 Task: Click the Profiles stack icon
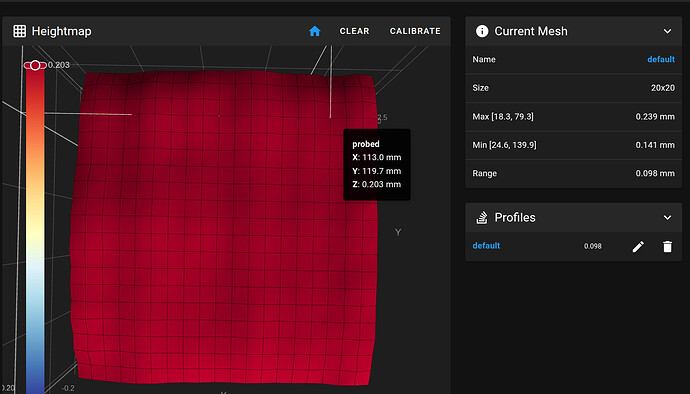coord(482,217)
